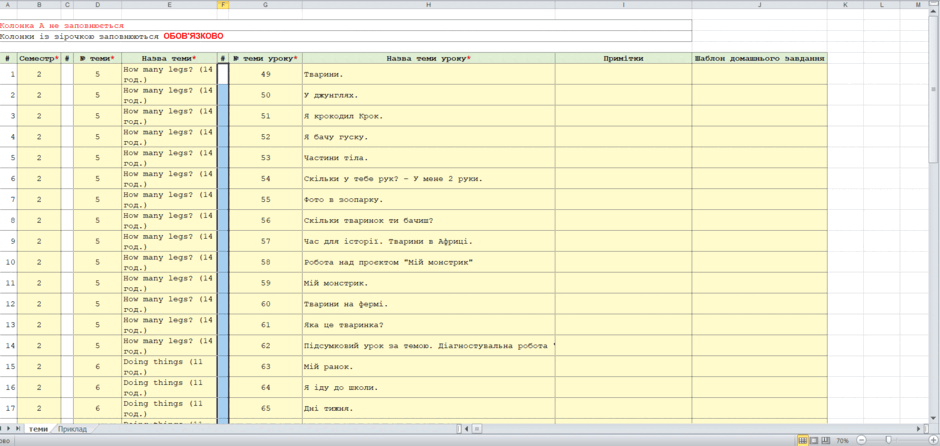Viewport: 940px width, 446px height.
Task: Select the cell 'Мій ранок.'
Action: (428, 366)
